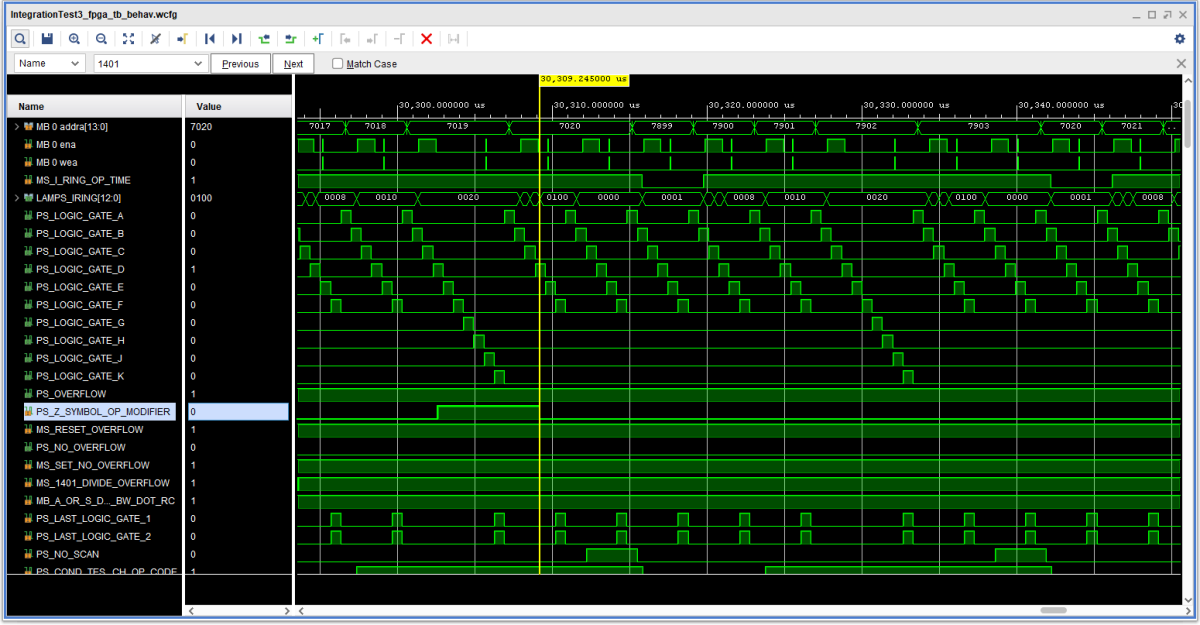This screenshot has height=625, width=1200.
Task: Click the Previous search button
Action: point(240,63)
